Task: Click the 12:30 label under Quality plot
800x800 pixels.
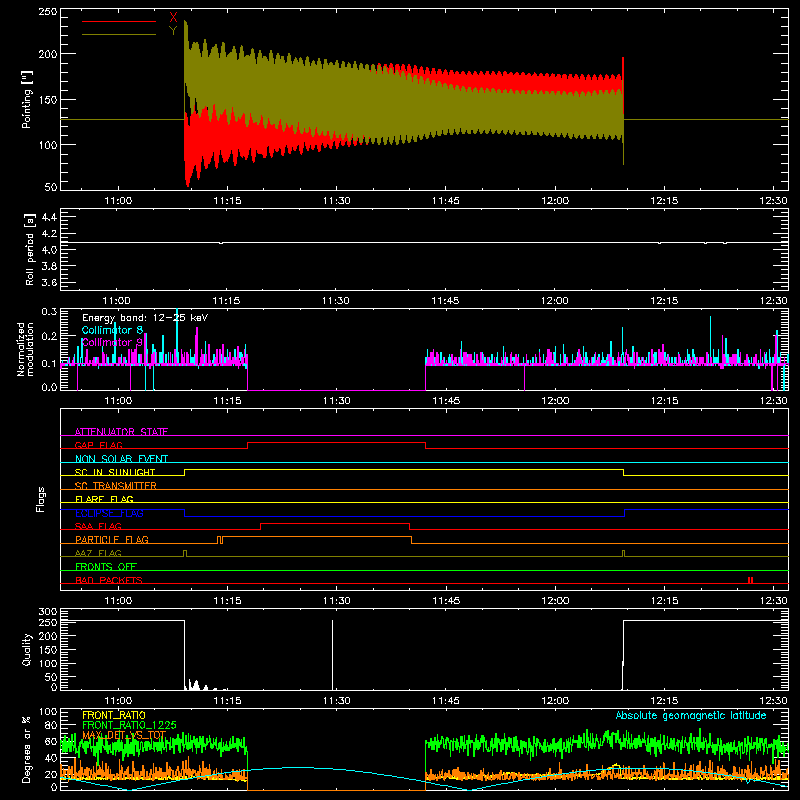Action: 773,701
